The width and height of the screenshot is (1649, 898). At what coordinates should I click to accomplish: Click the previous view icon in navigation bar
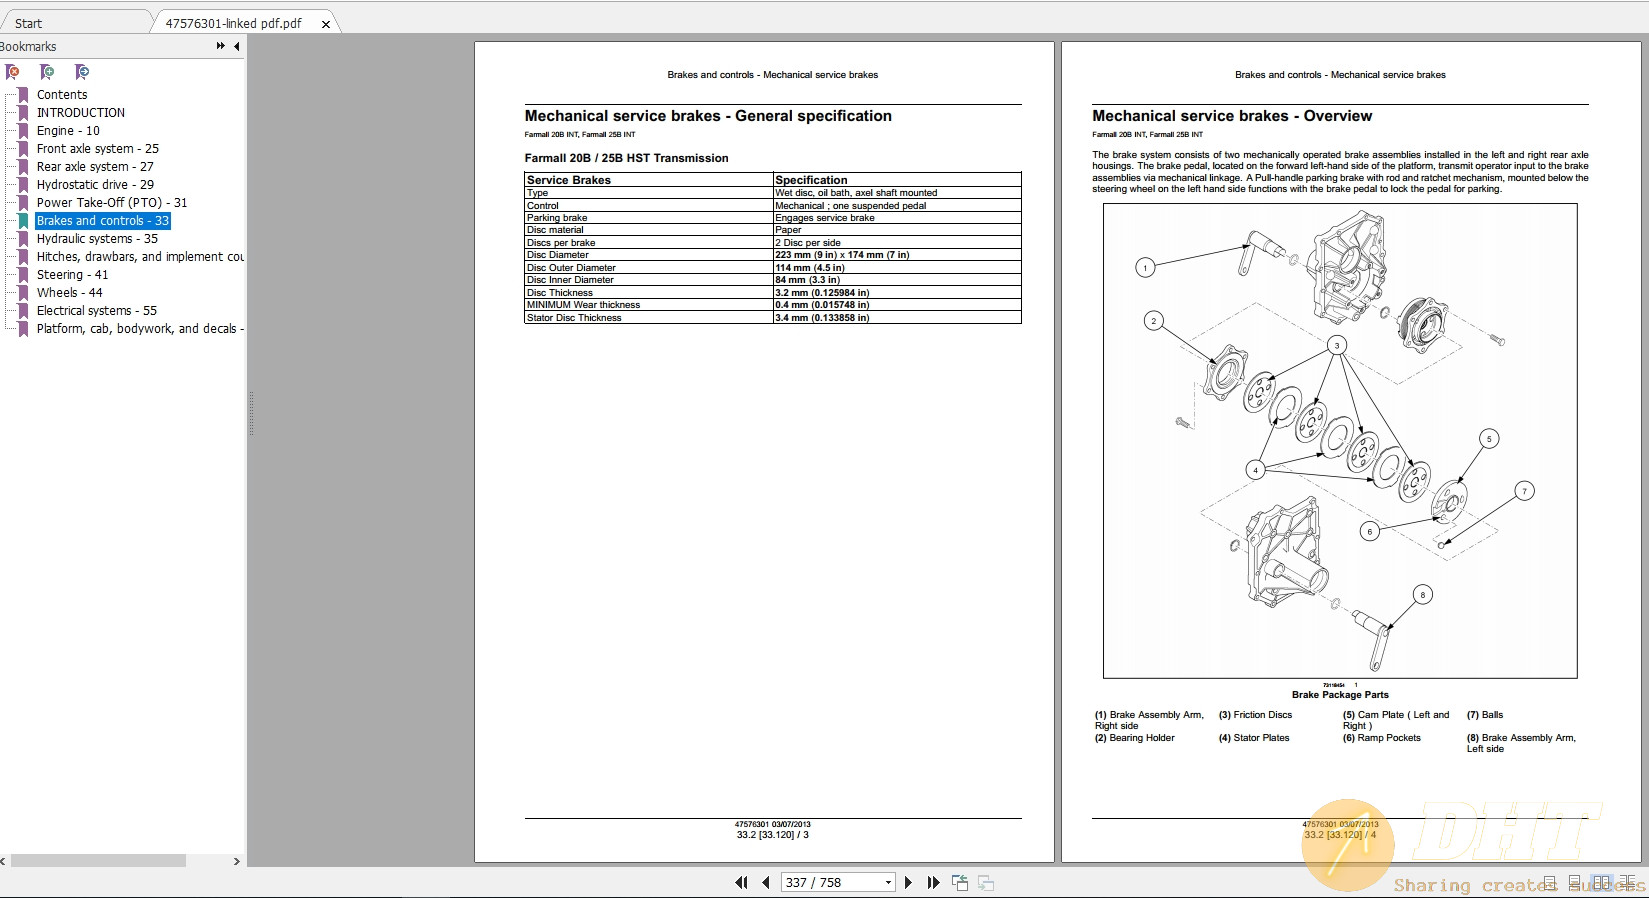point(960,882)
